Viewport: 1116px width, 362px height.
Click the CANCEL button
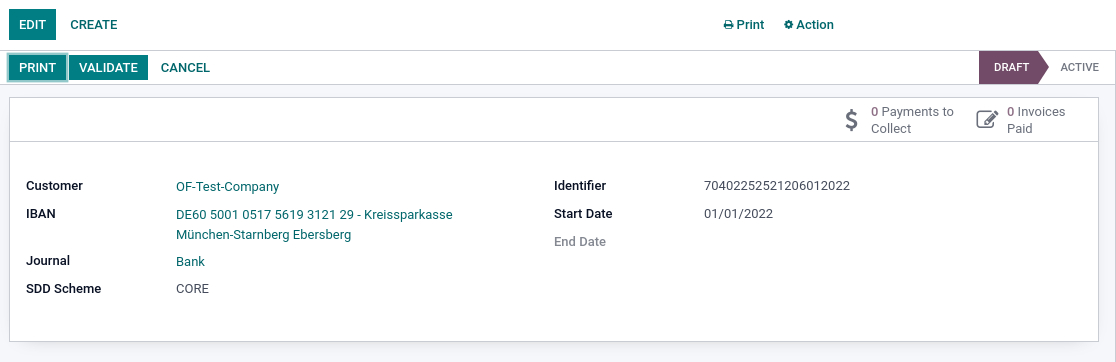point(185,68)
